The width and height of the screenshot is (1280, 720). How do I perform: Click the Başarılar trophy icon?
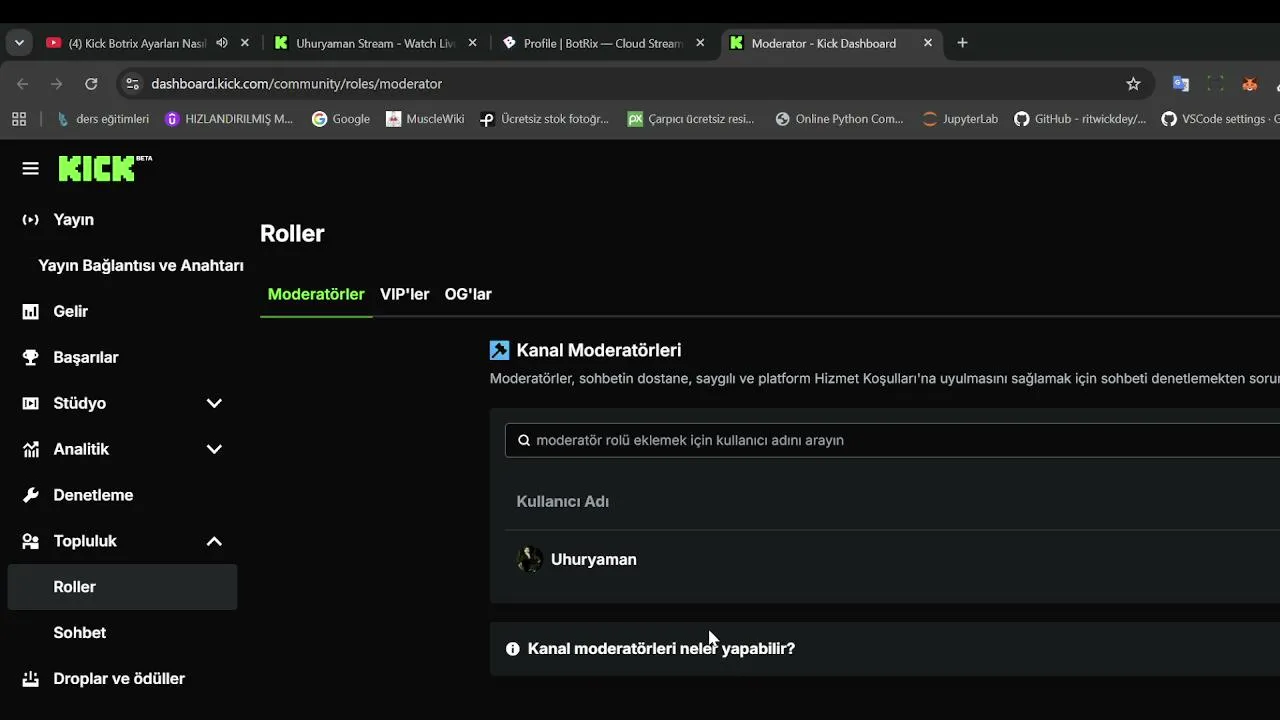pyautogui.click(x=31, y=358)
